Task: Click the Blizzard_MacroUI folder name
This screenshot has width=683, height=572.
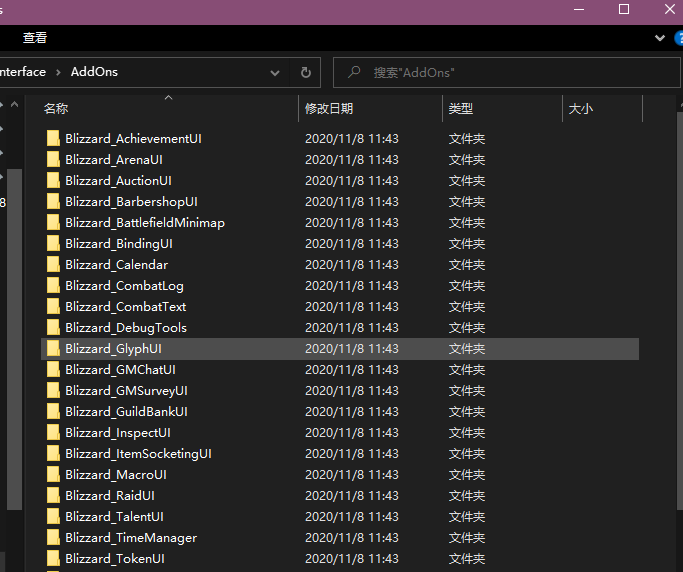Action: click(116, 474)
